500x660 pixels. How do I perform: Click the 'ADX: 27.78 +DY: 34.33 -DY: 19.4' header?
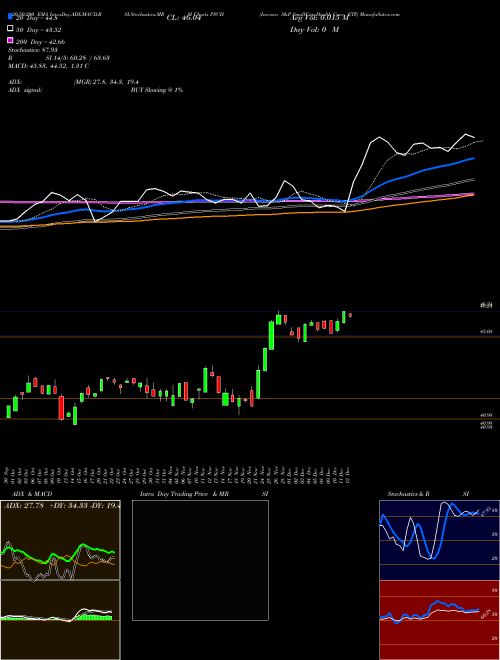click(x=61, y=506)
